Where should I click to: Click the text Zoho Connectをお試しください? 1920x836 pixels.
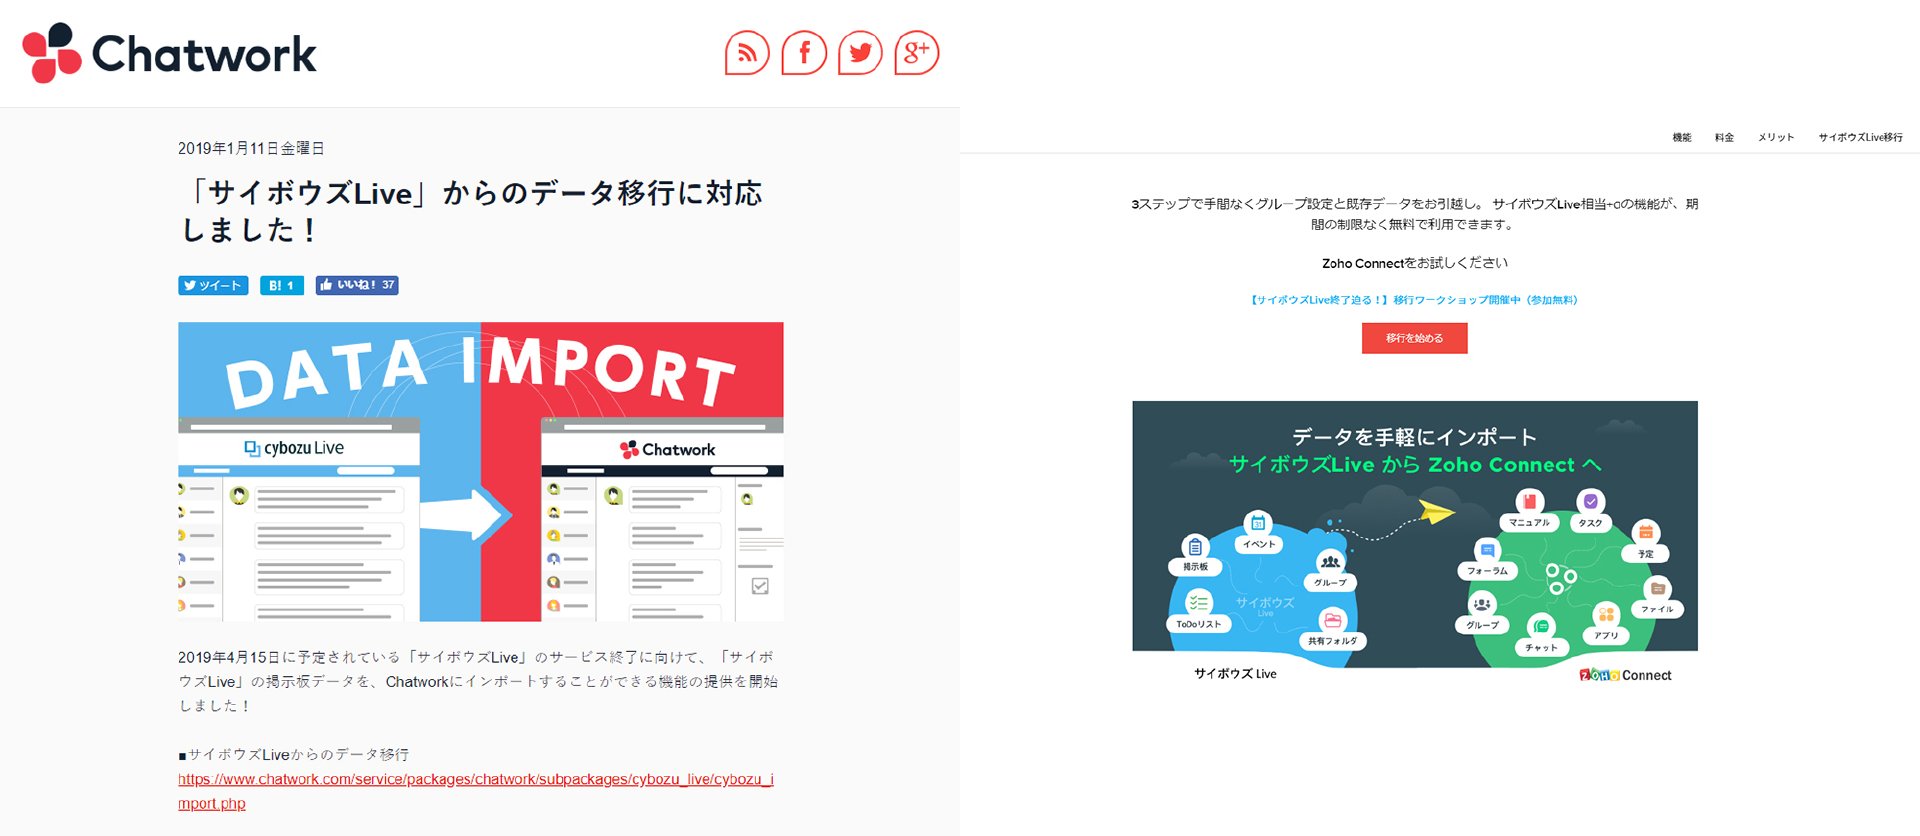[x=1414, y=263]
